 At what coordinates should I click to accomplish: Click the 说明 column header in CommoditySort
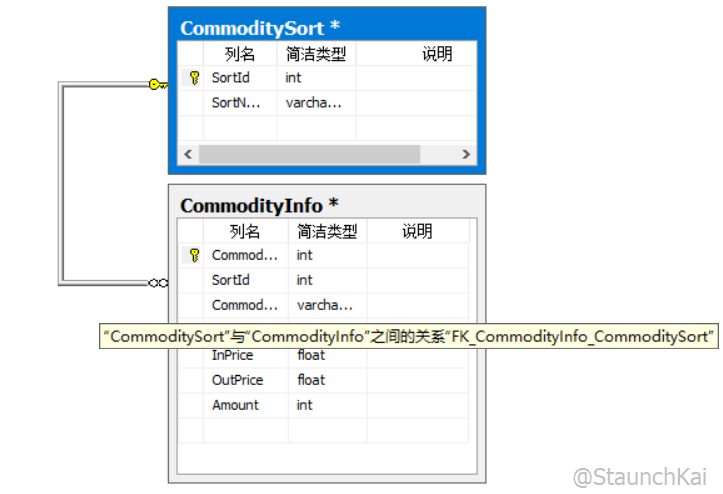point(416,54)
